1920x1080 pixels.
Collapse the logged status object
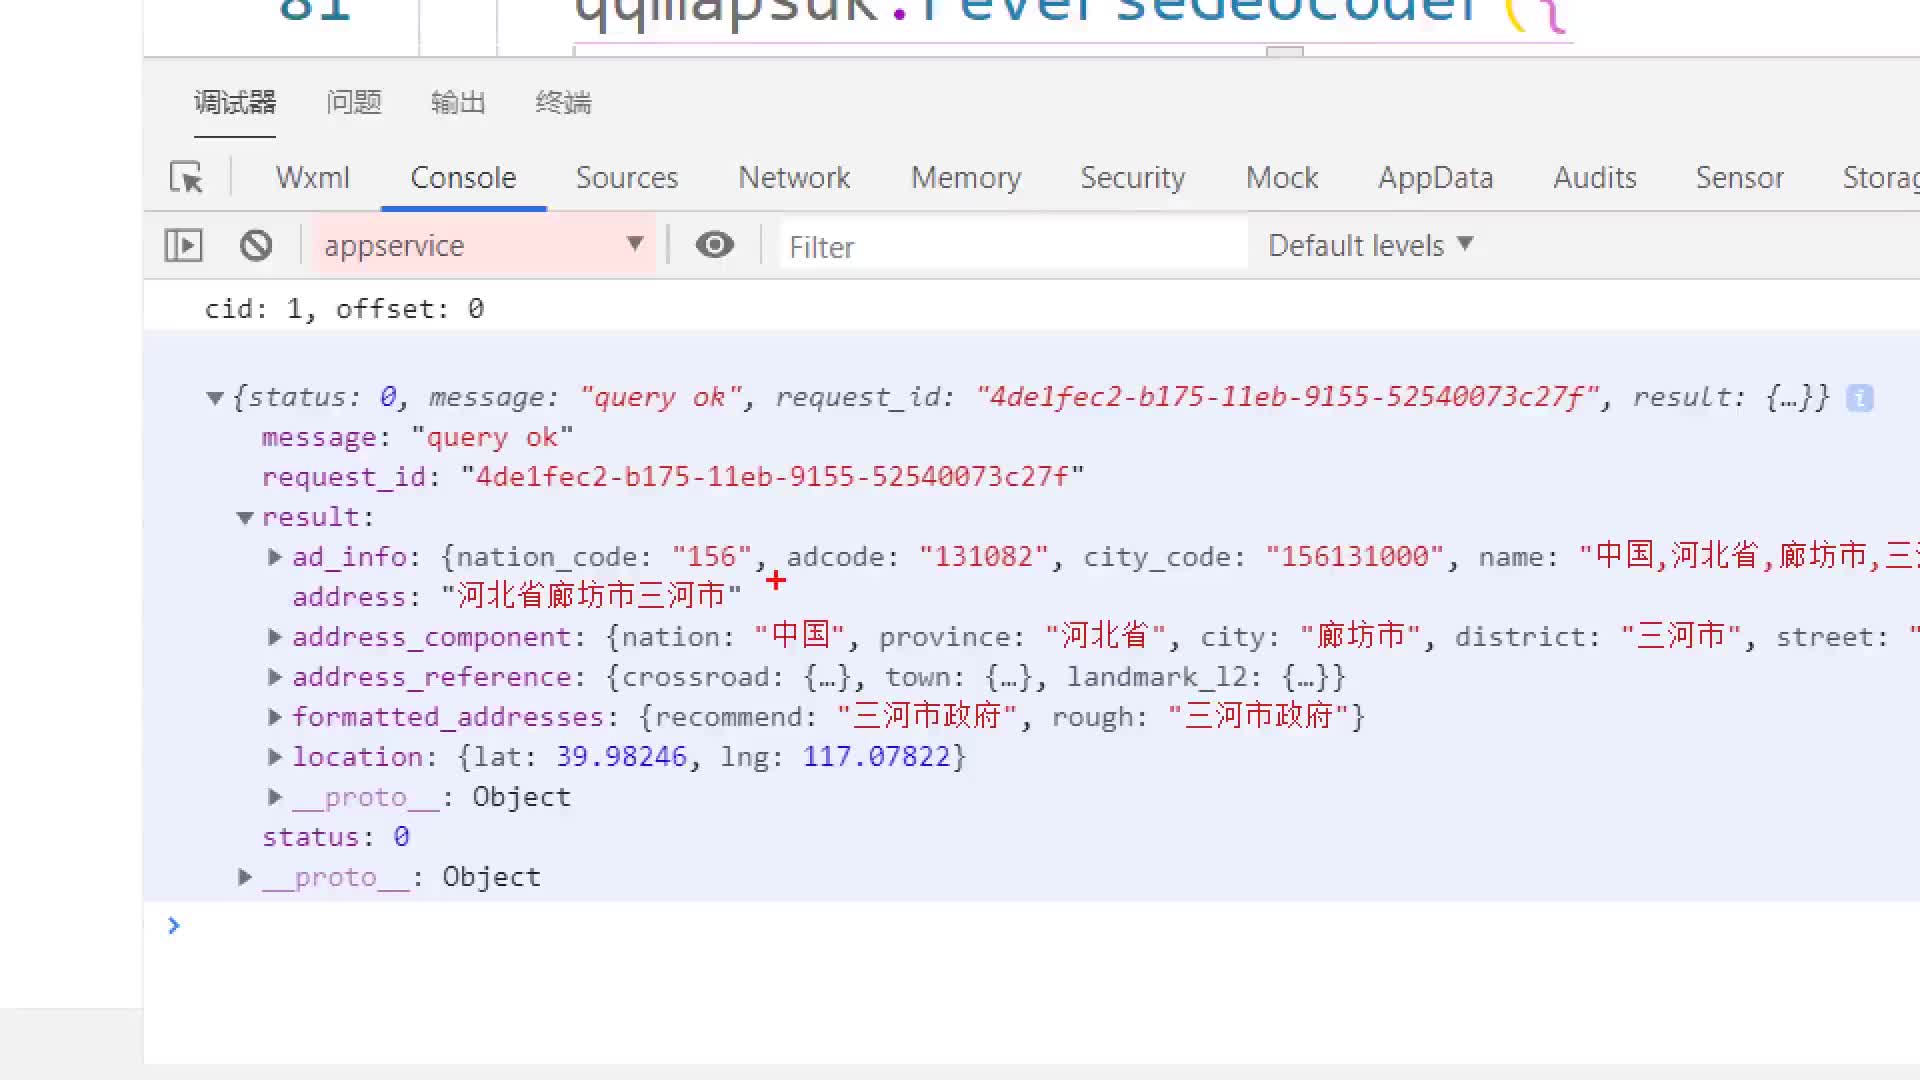214,398
